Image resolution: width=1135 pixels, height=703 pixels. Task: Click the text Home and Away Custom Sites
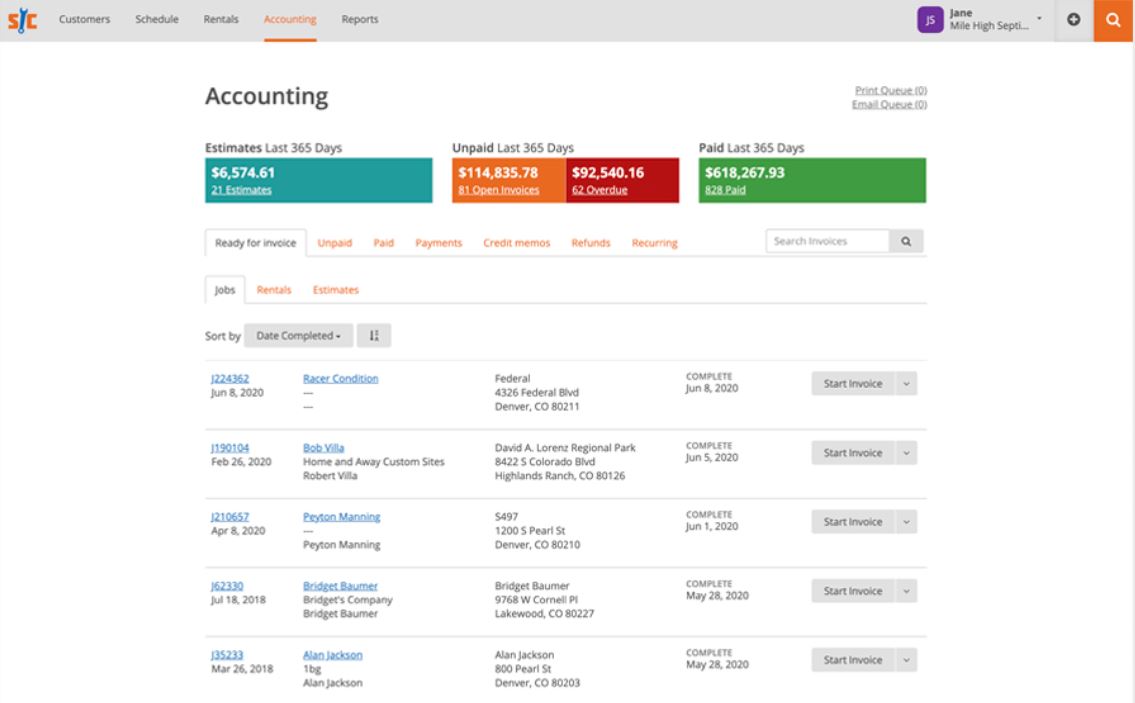(374, 461)
